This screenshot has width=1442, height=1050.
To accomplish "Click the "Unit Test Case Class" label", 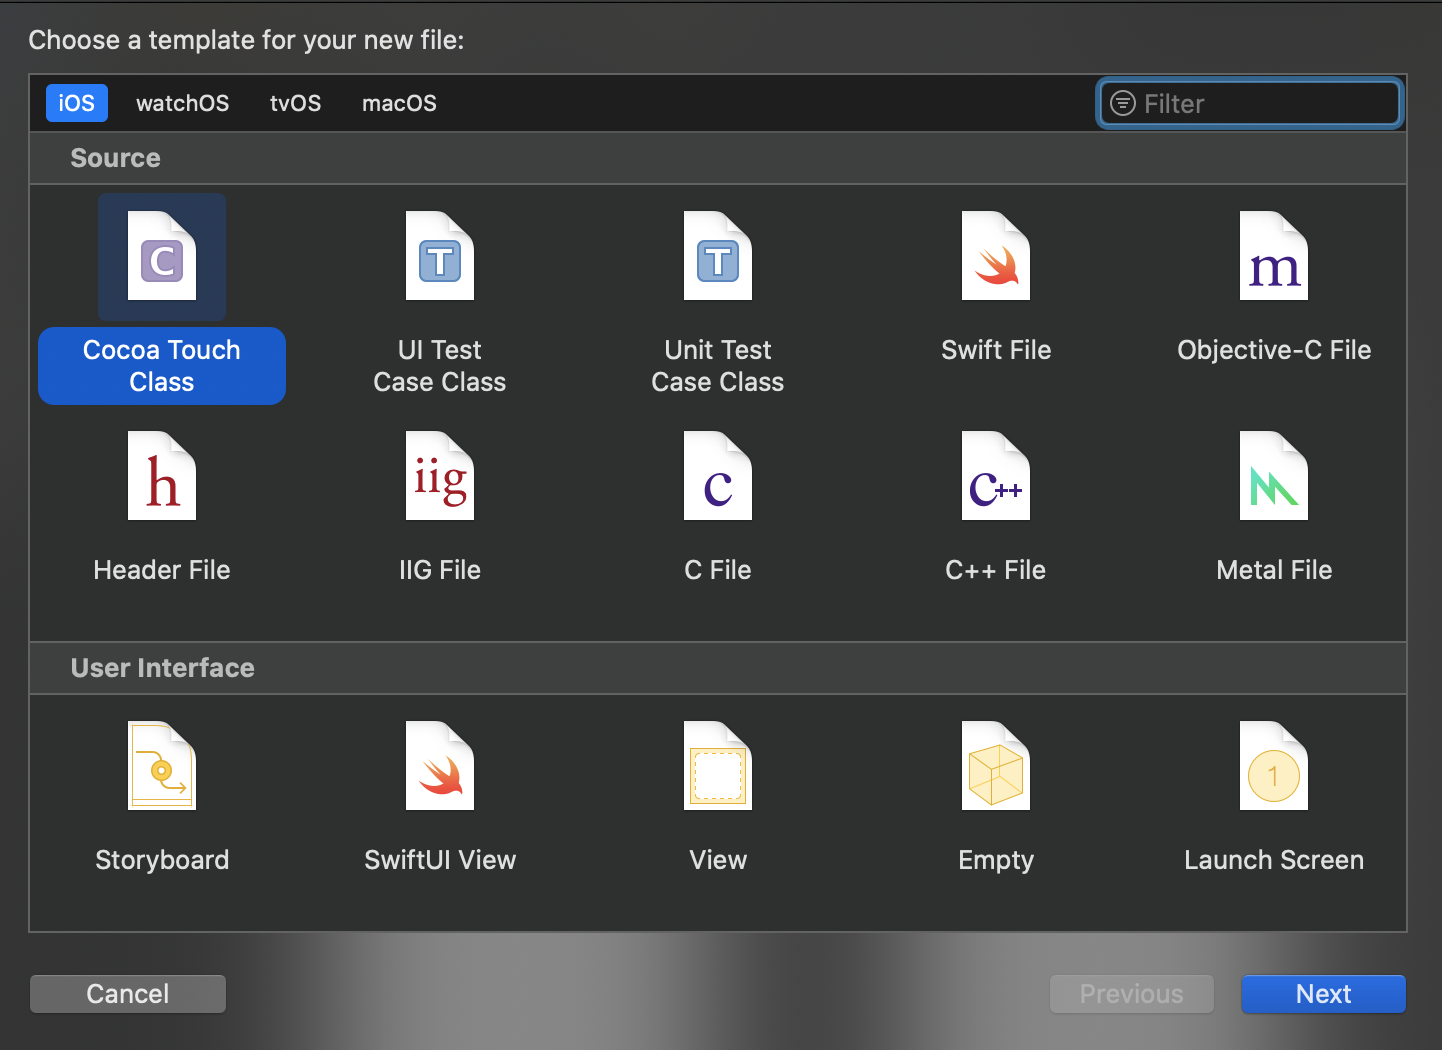I will tap(718, 366).
